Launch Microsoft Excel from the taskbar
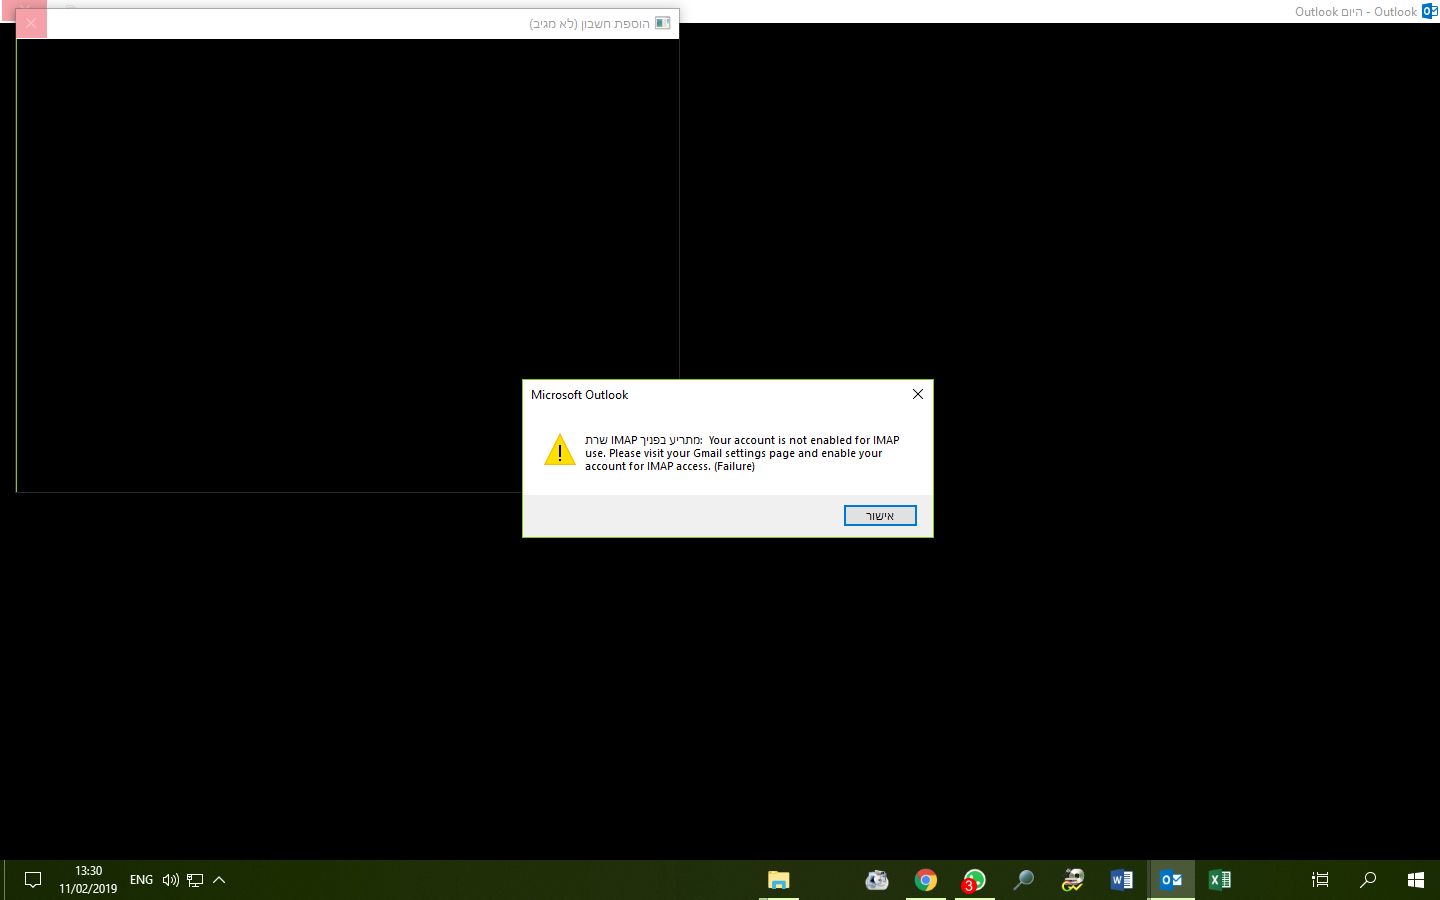 pyautogui.click(x=1220, y=880)
